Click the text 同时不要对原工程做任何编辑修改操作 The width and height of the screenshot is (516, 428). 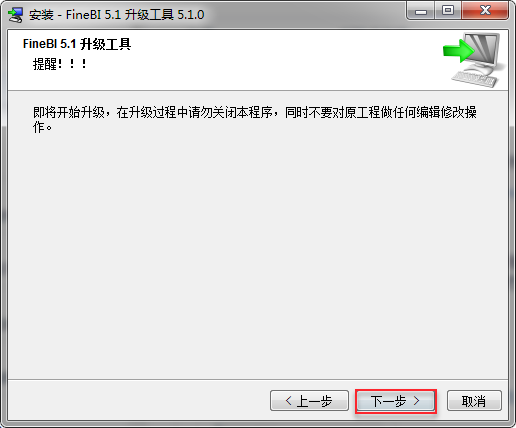coord(381,112)
